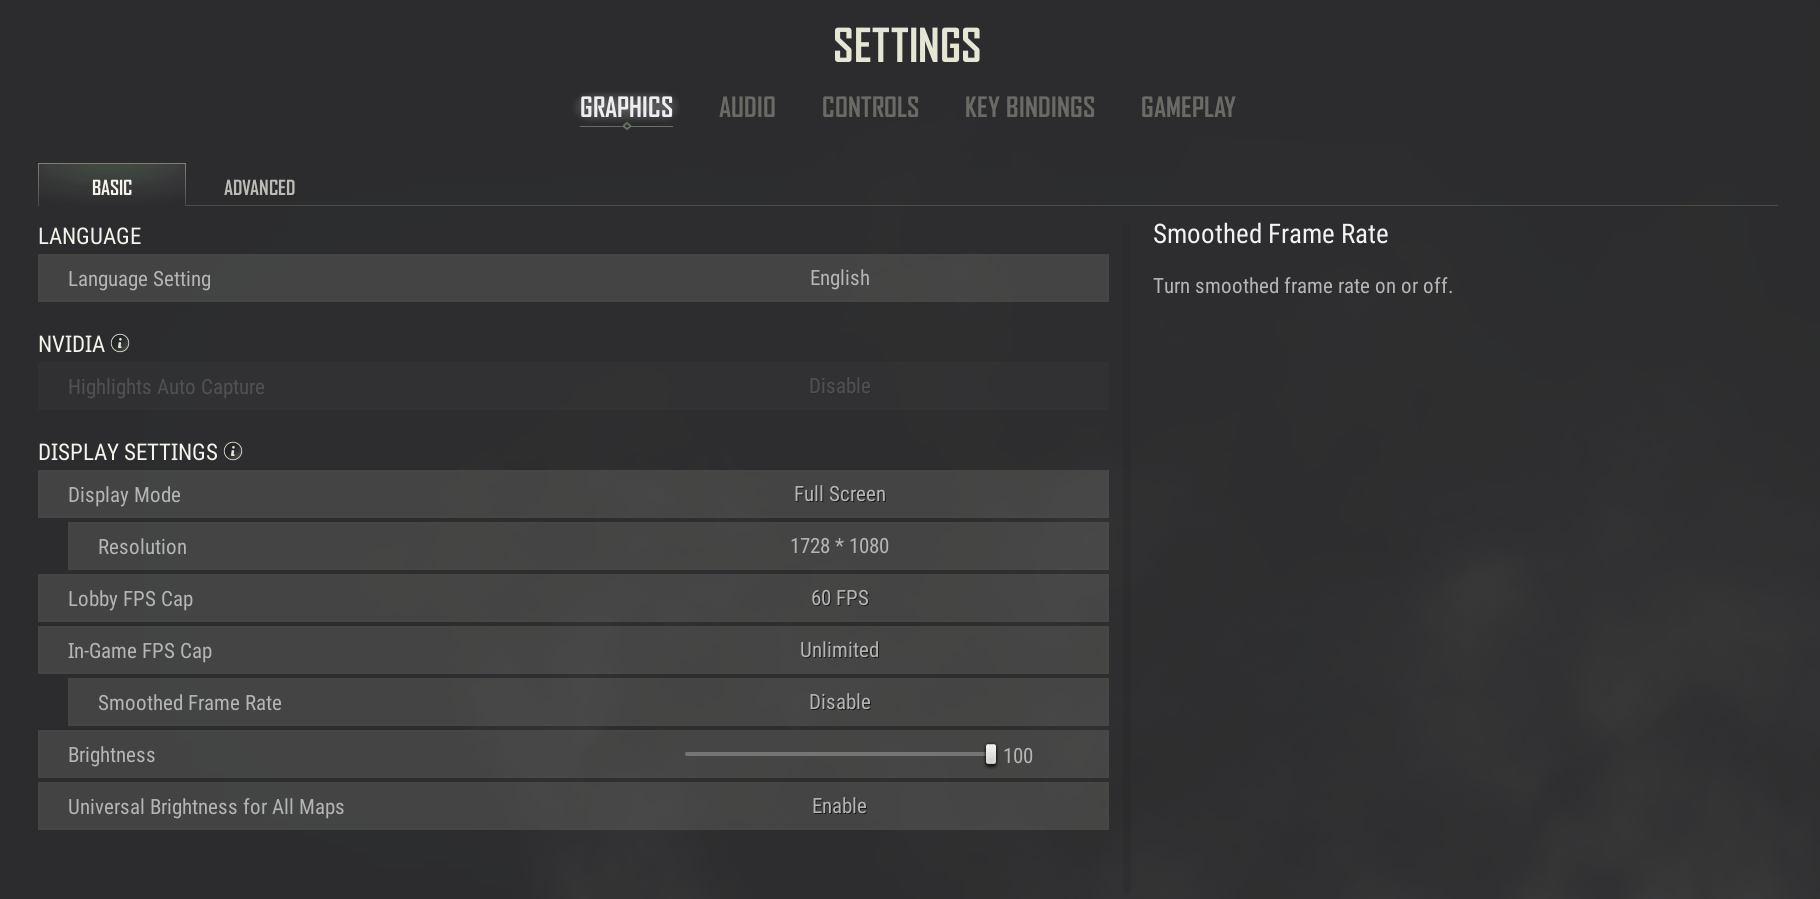The image size is (1820, 899).
Task: Open the Language Setting dropdown
Action: 572,278
